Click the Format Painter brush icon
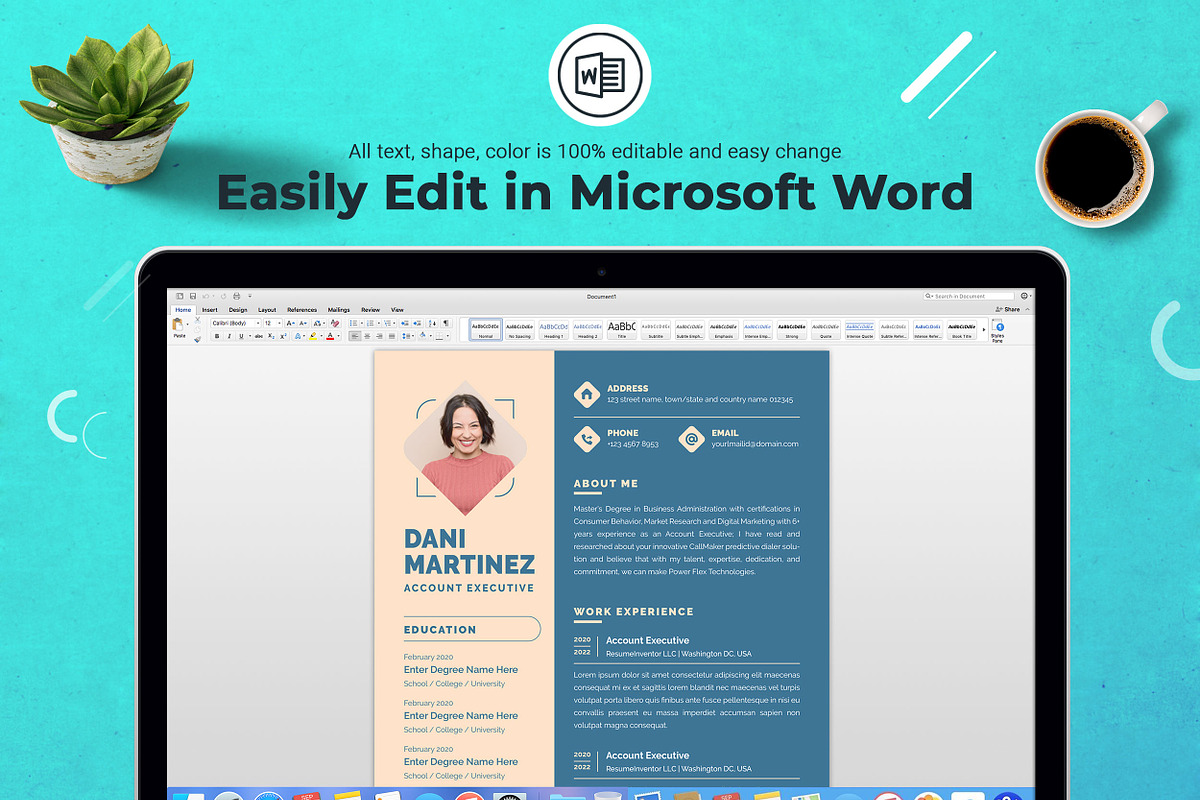Image resolution: width=1200 pixels, height=800 pixels. pos(198,339)
